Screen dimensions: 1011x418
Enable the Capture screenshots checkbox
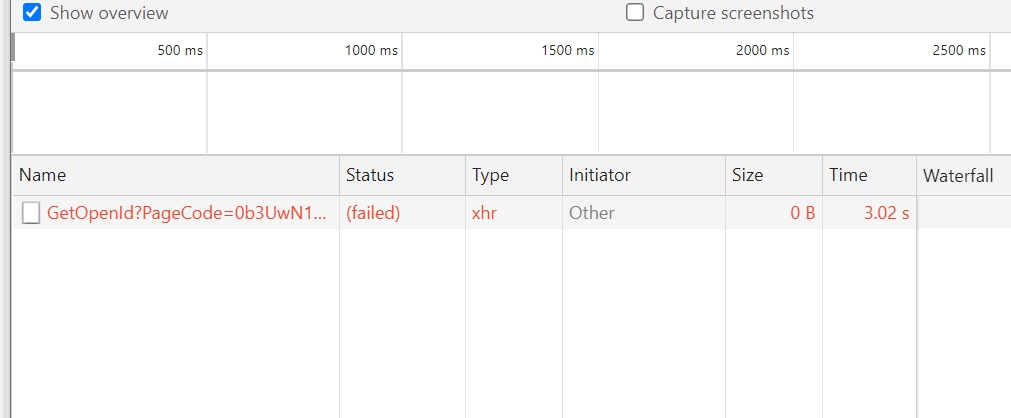click(x=635, y=13)
